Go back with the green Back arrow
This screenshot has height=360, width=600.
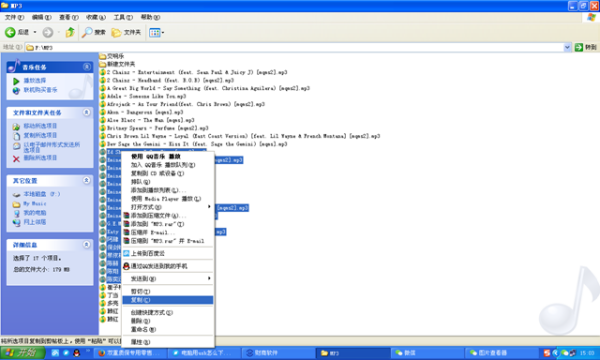(x=10, y=32)
